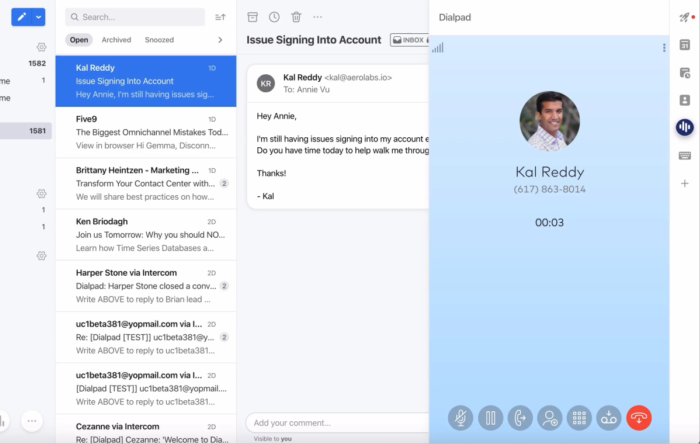Viewport: 700px width, 444px height.
Task: Open the [Dialpad [TEST]] uc1beta381@yopmail conversation
Action: point(146,389)
